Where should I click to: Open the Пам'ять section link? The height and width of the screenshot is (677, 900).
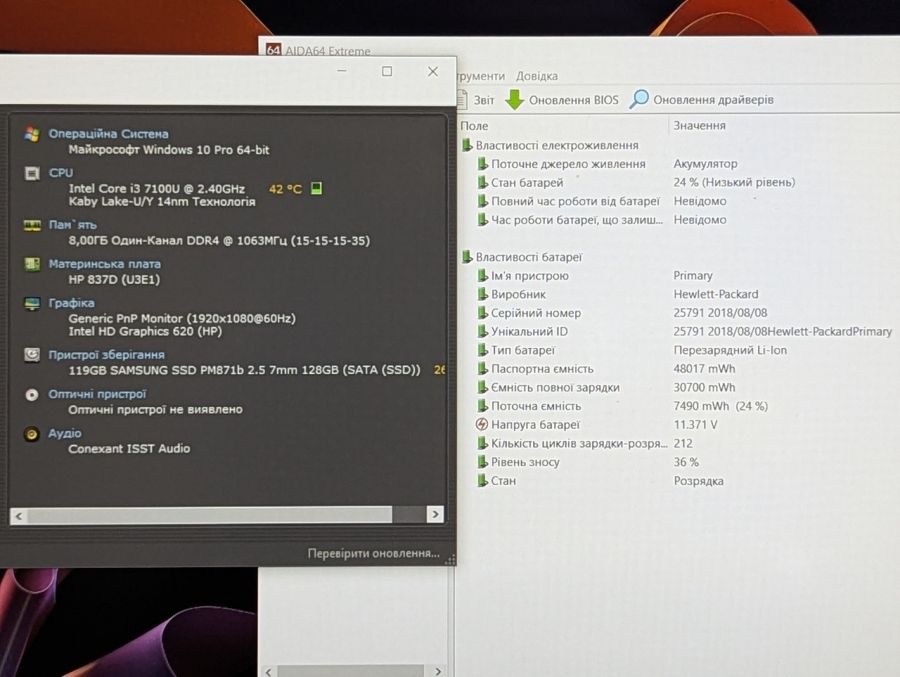click(x=73, y=225)
